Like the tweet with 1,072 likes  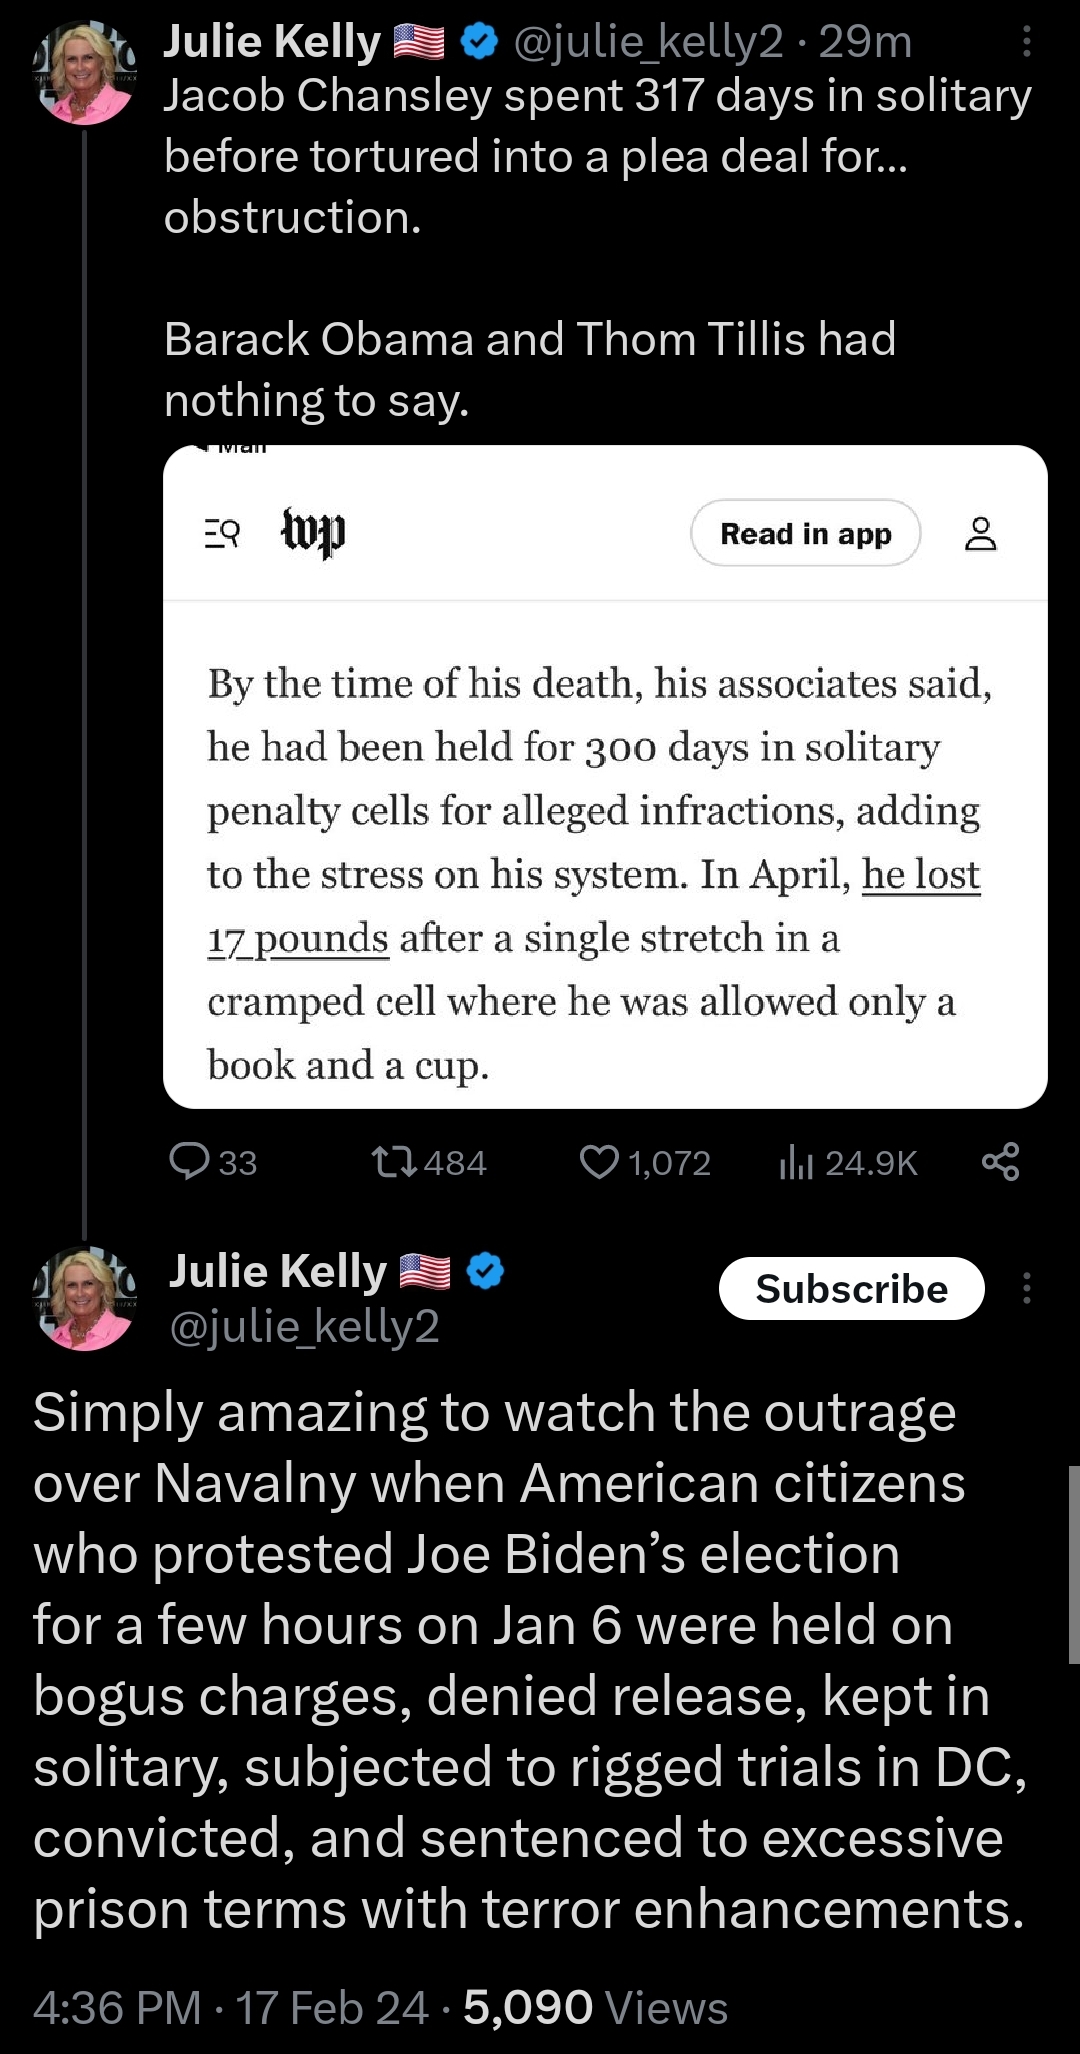tap(600, 1162)
